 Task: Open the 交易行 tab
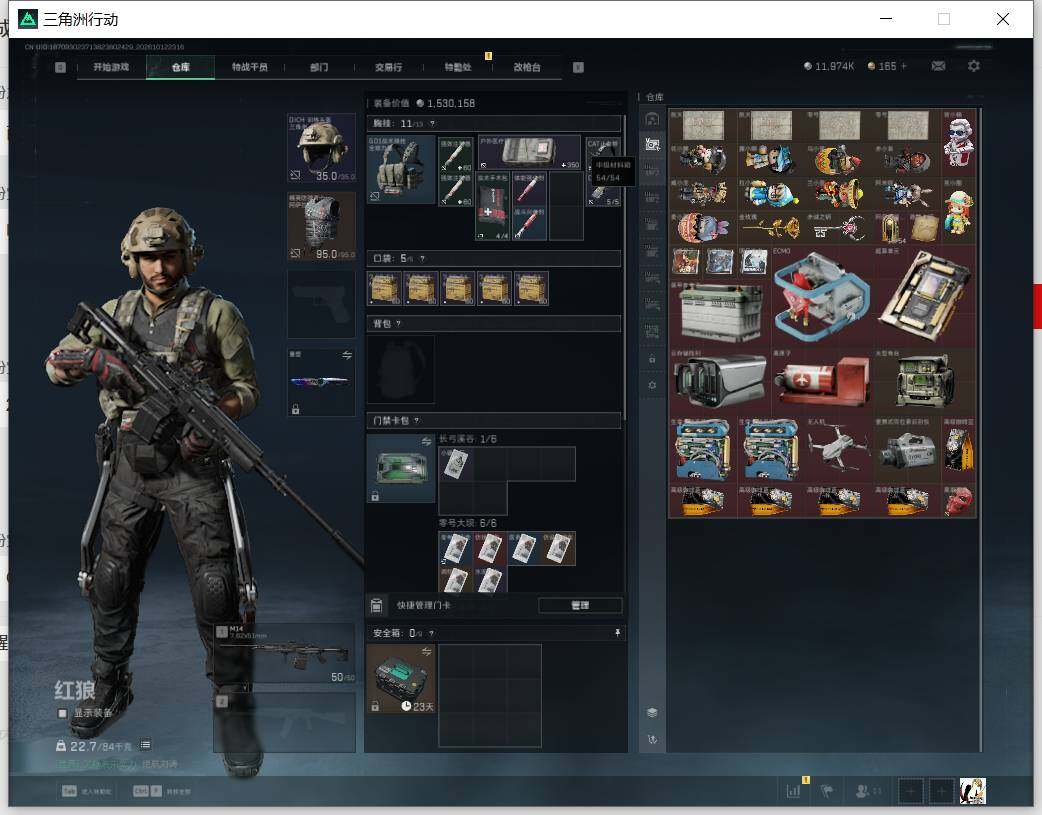pyautogui.click(x=388, y=67)
